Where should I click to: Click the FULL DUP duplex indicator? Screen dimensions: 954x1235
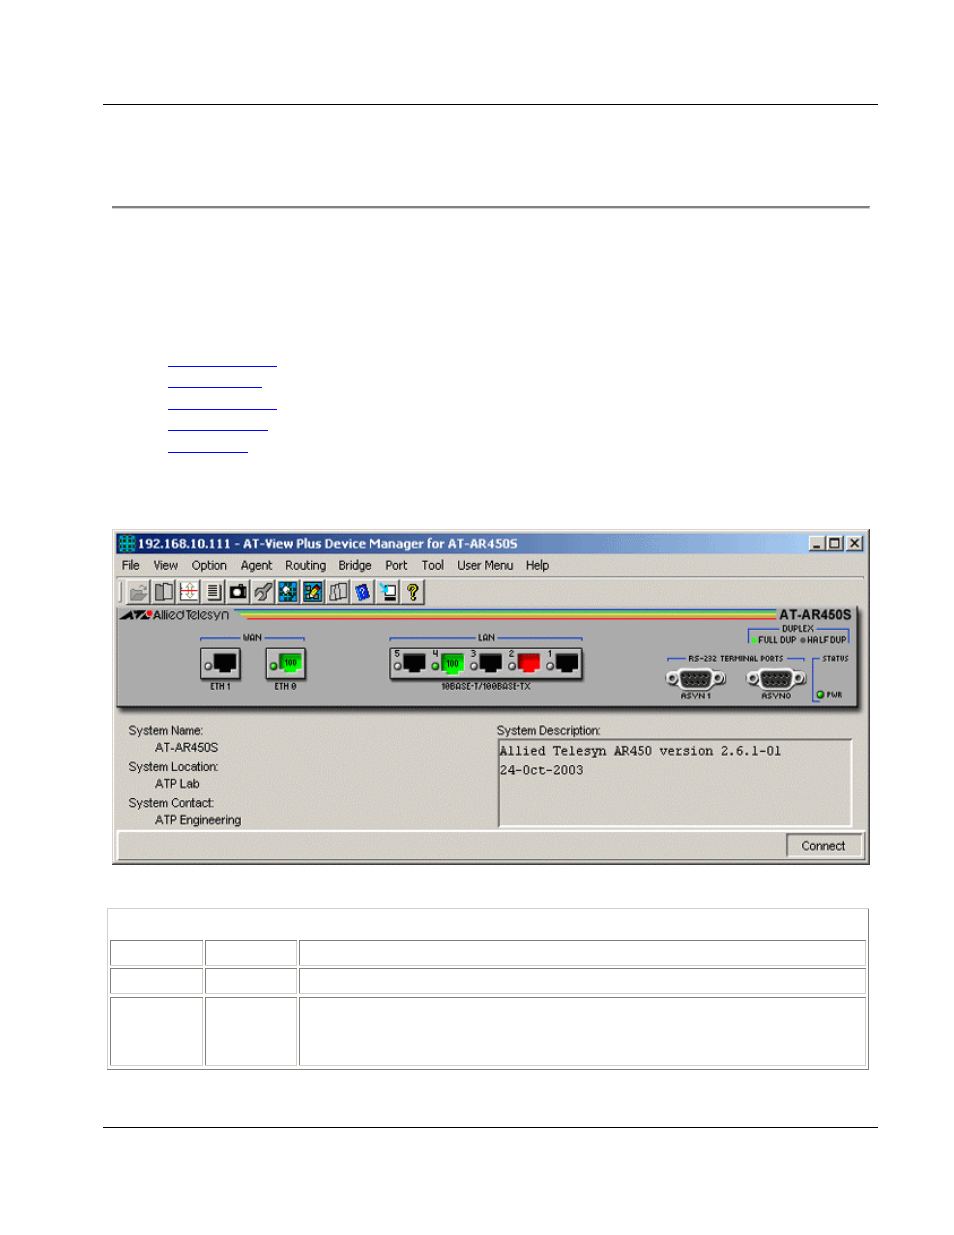(x=775, y=640)
